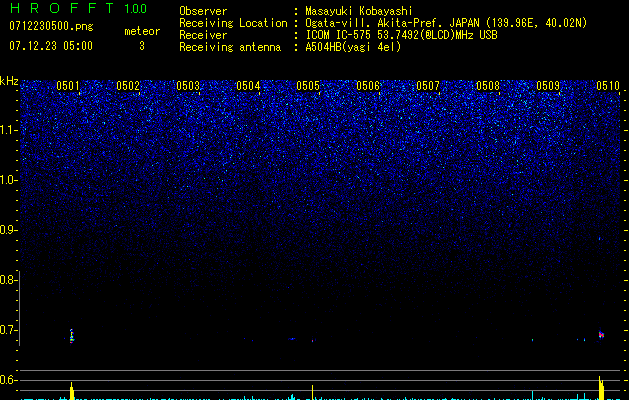629x400 pixels.
Task: Click the yellow power peak under 0510
Action: tap(601, 388)
